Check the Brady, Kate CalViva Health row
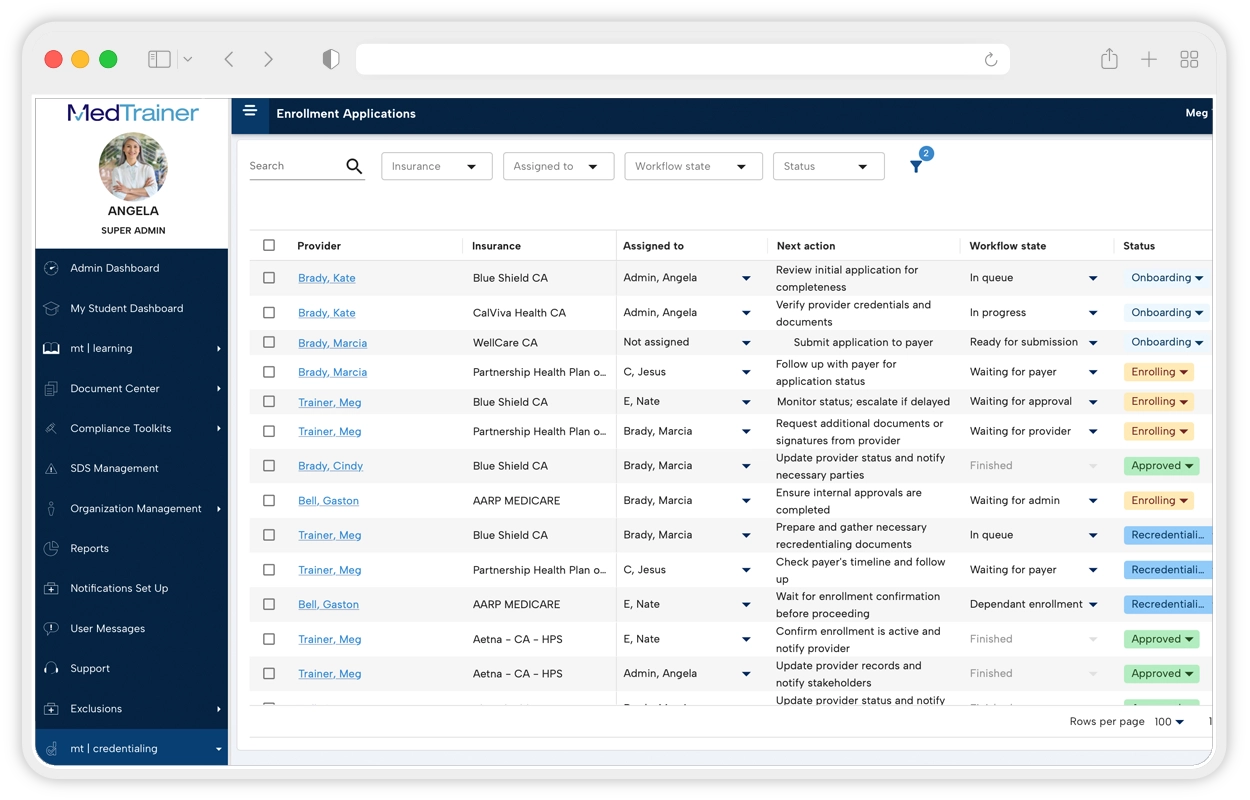Image resolution: width=1250 pixels, height=800 pixels. pyautogui.click(x=269, y=312)
